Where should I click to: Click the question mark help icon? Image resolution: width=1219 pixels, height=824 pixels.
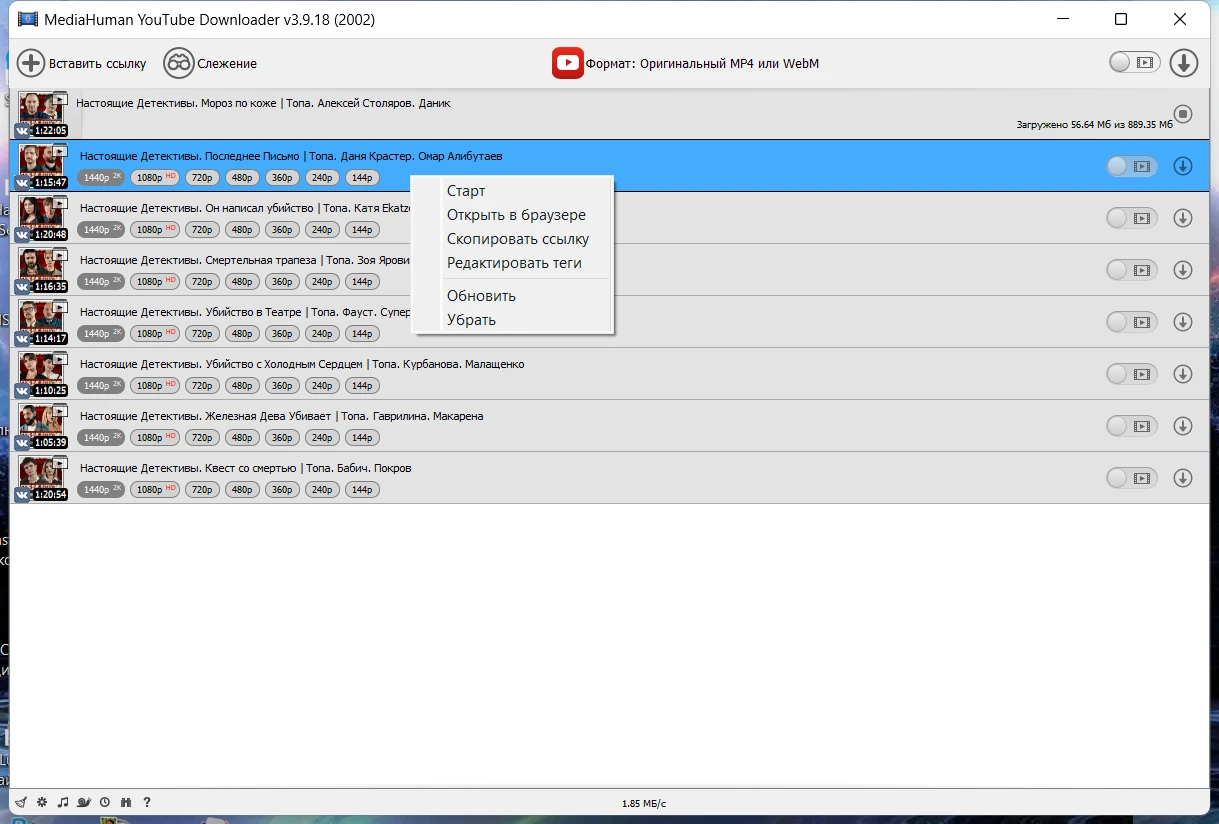147,802
